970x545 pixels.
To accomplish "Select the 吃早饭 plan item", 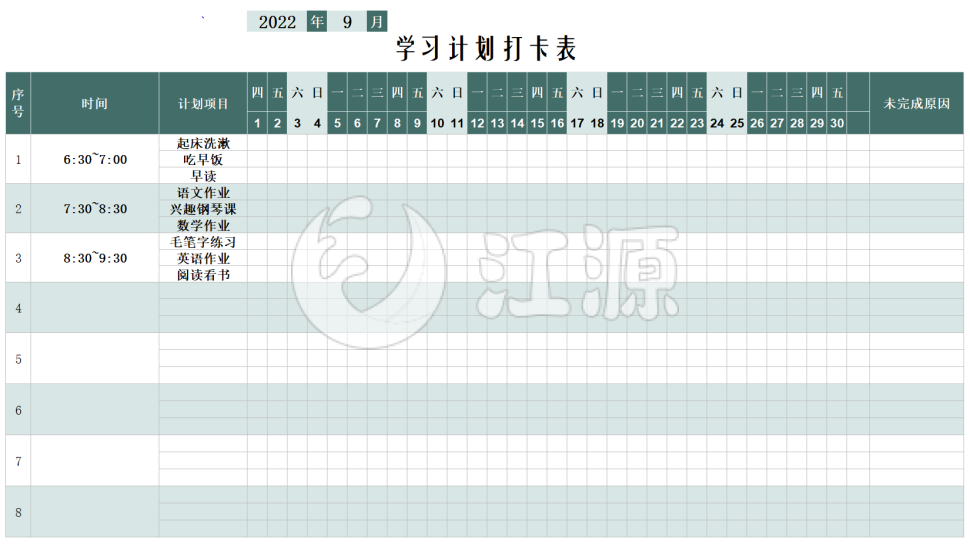I will pyautogui.click(x=203, y=159).
